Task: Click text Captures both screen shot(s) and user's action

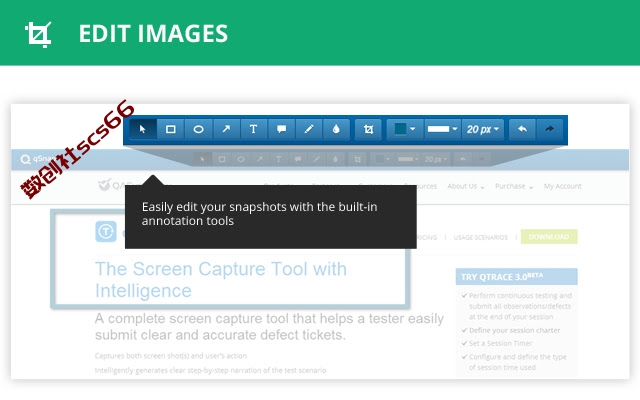Action: [x=171, y=356]
